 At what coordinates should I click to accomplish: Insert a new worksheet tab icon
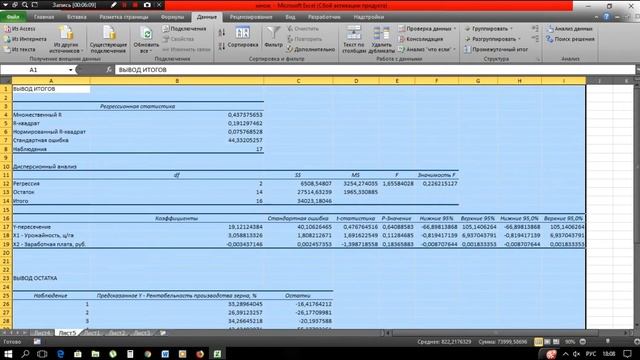(x=163, y=333)
